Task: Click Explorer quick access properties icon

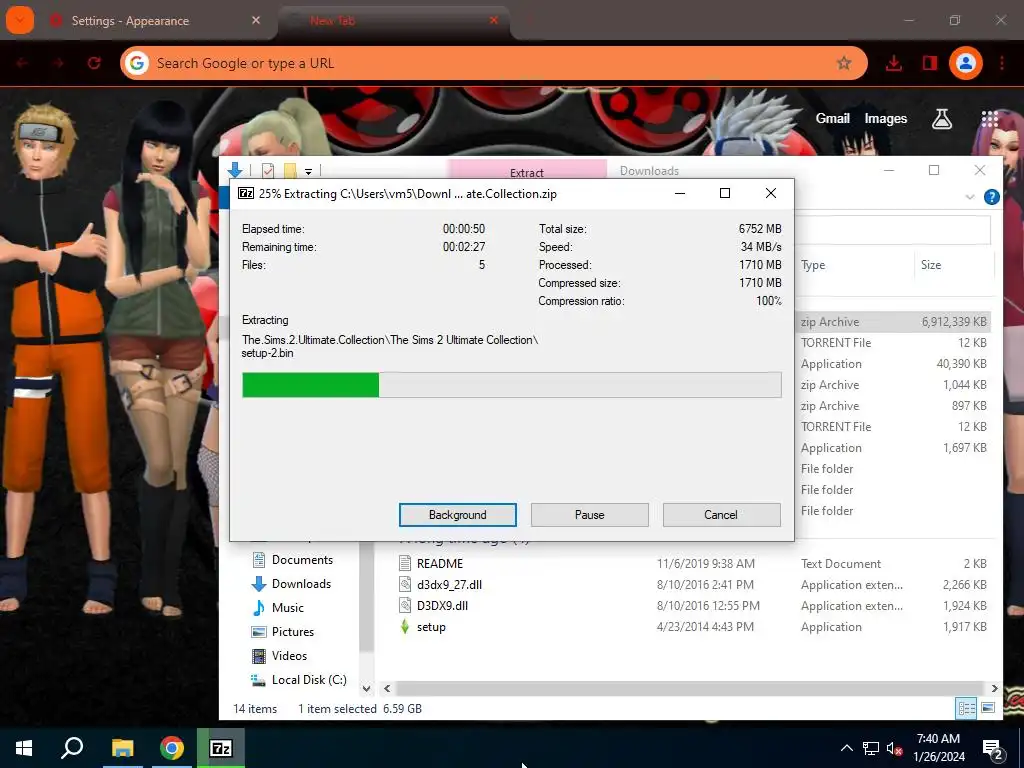Action: pyautogui.click(x=268, y=171)
